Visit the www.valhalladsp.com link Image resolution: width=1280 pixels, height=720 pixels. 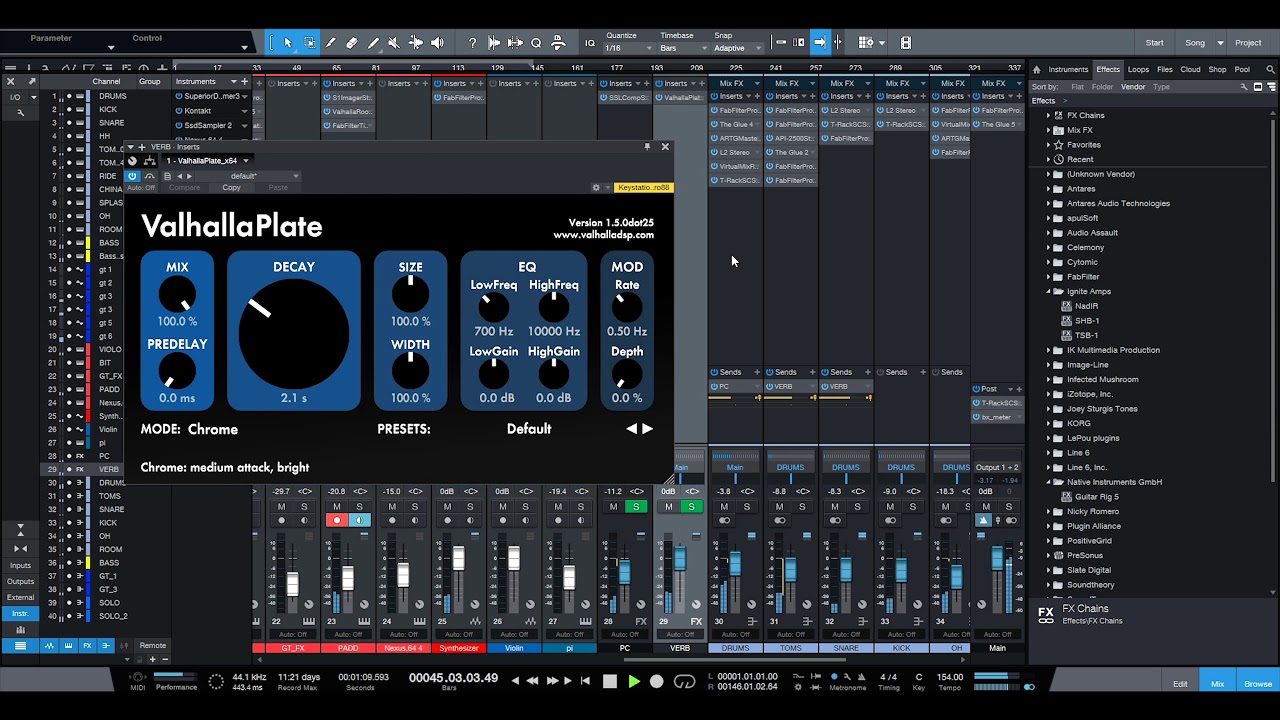603,236
